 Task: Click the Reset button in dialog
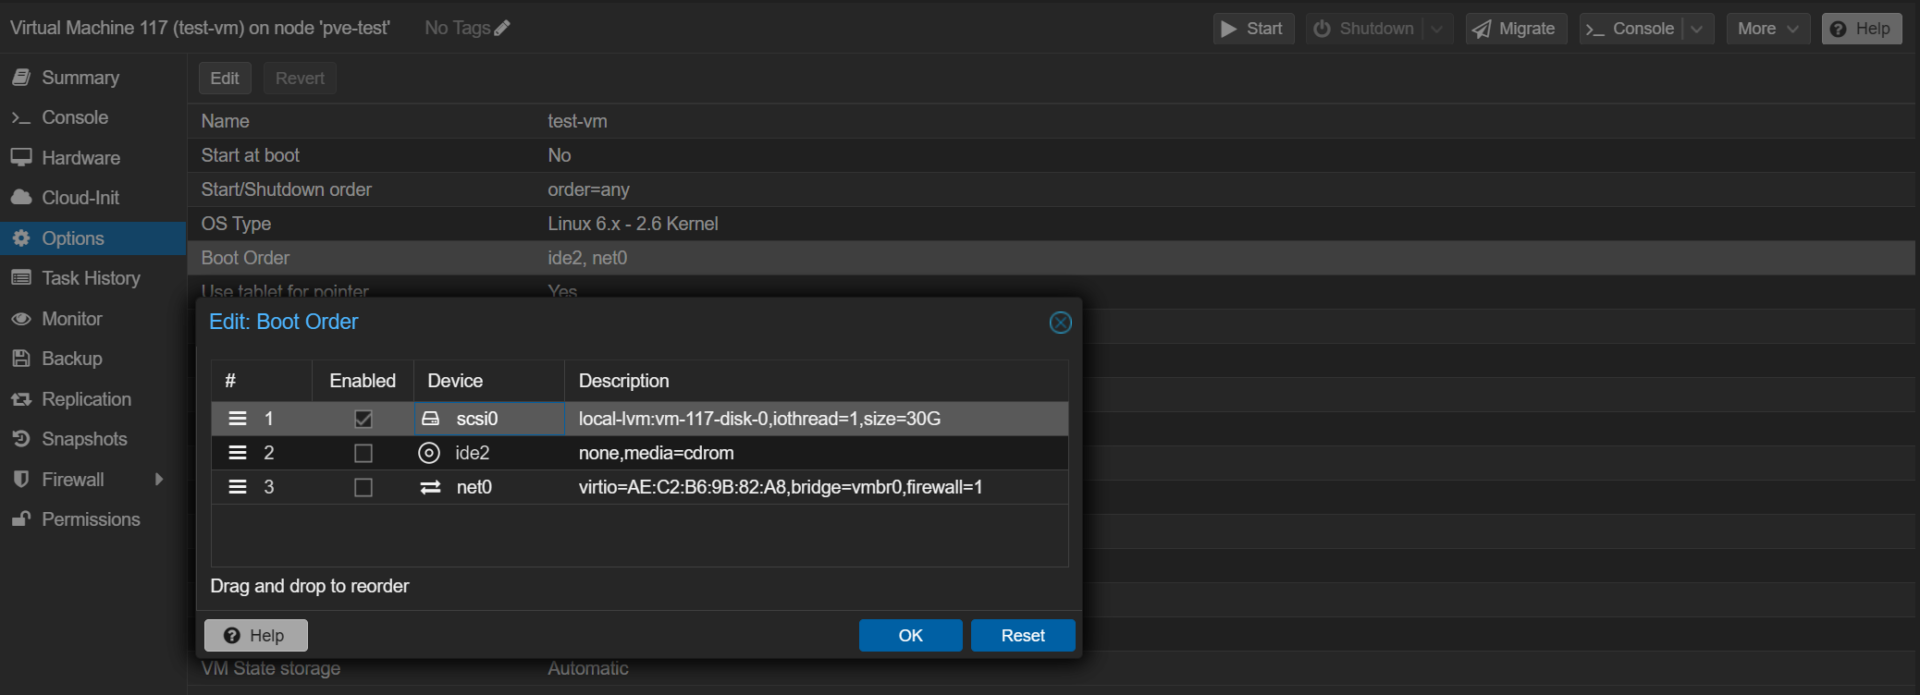[x=1023, y=636]
